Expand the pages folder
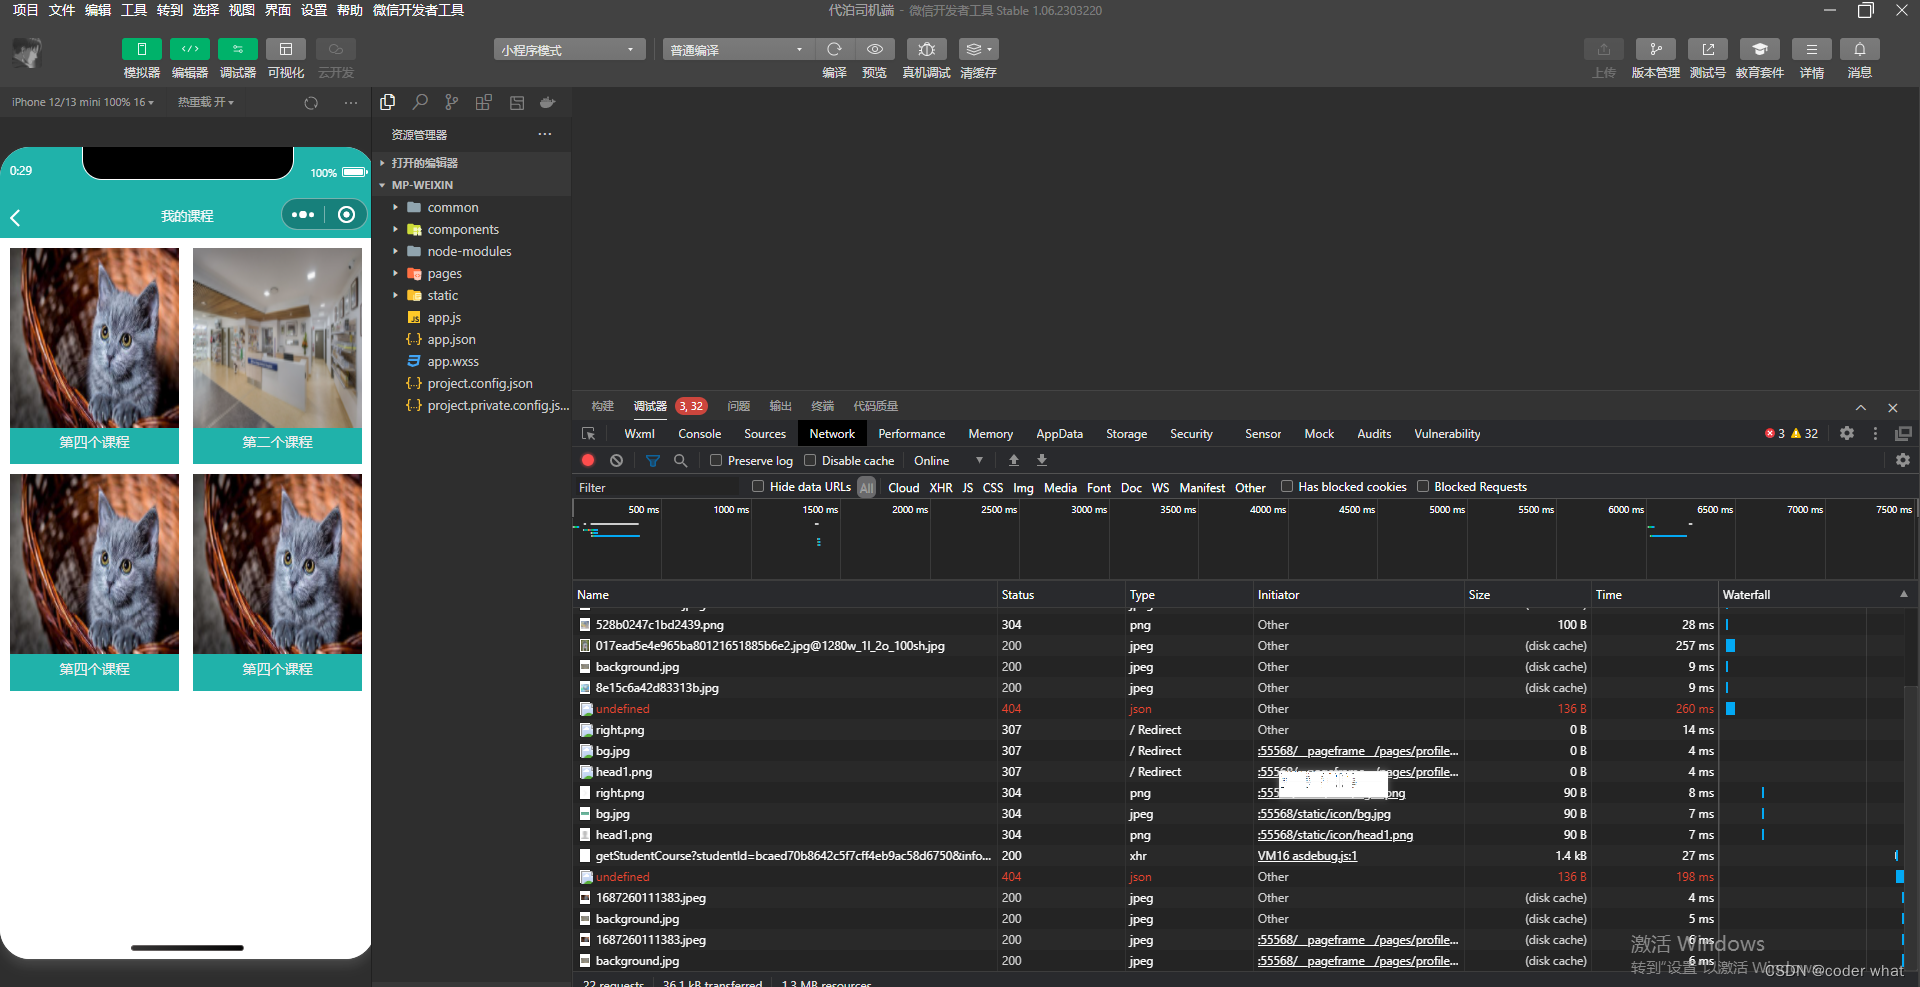 click(445, 273)
